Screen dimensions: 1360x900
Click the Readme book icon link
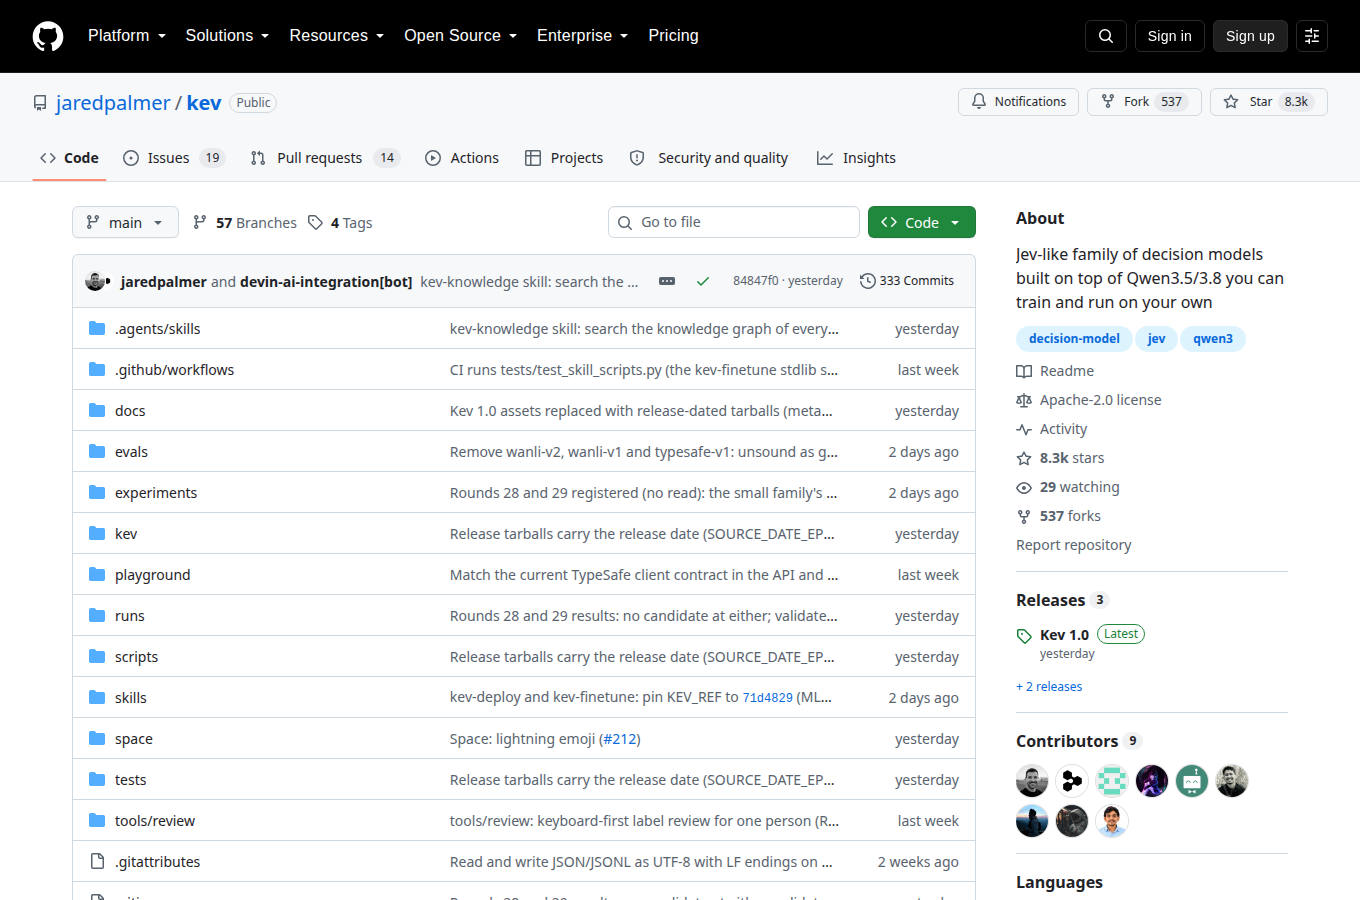point(1055,371)
